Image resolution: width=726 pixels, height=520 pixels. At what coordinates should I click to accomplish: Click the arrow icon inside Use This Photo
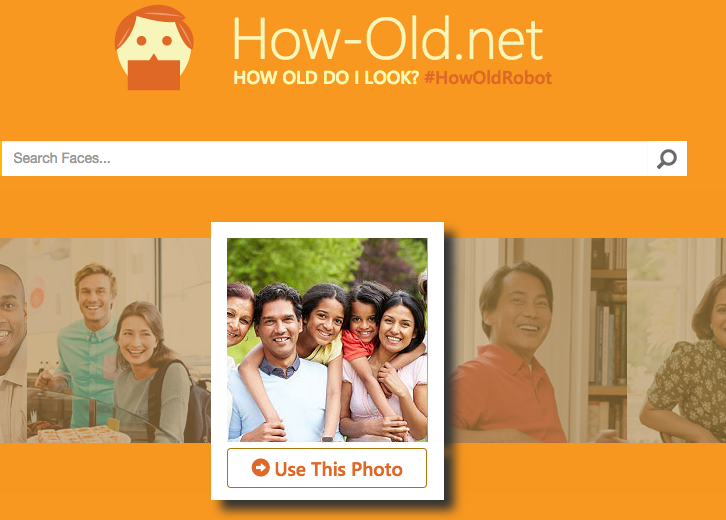tap(261, 468)
